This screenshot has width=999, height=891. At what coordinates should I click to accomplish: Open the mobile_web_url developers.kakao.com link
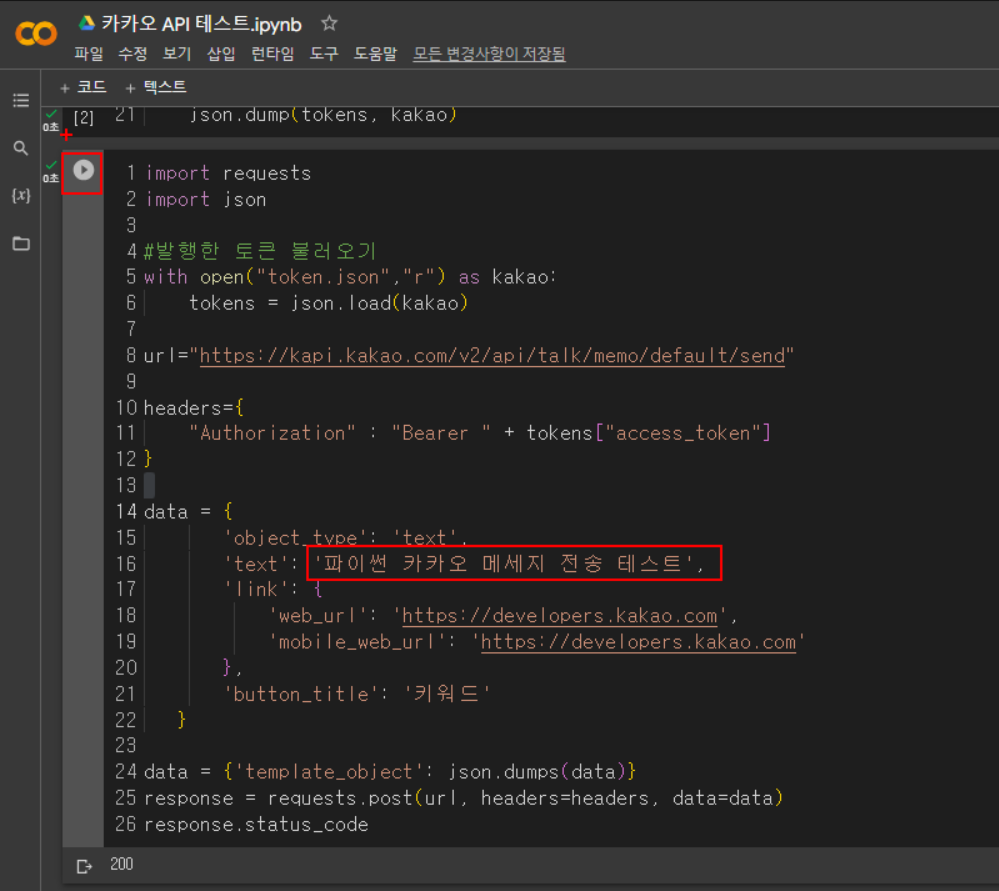[x=638, y=642]
